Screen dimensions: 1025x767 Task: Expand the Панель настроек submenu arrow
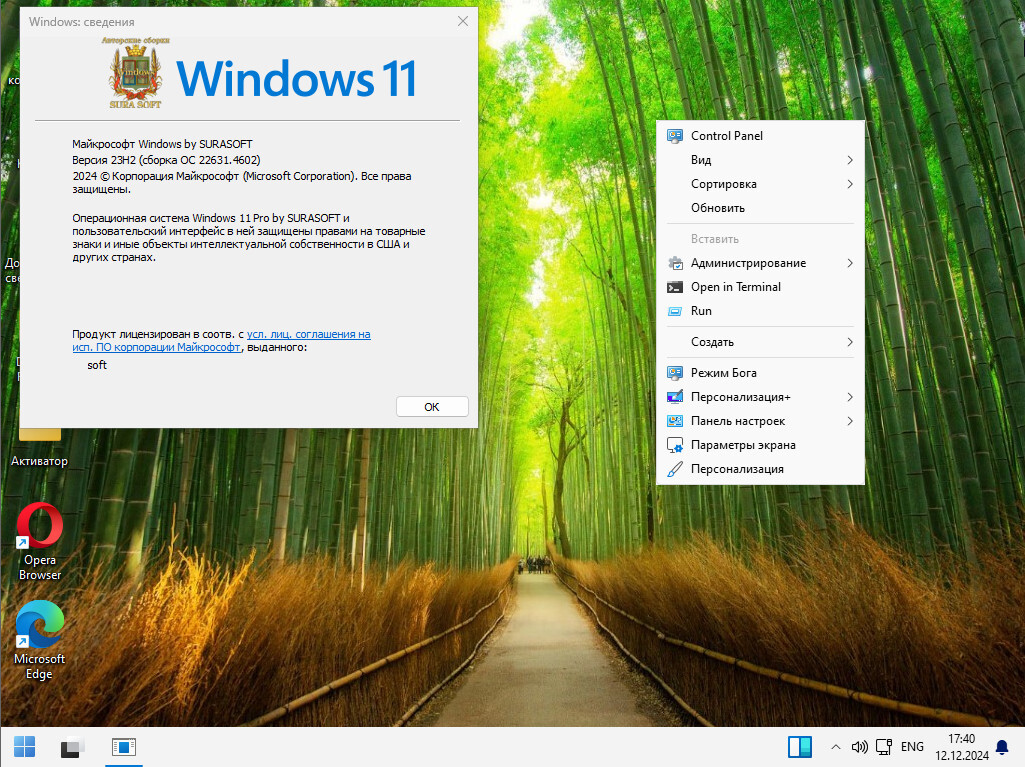click(850, 421)
